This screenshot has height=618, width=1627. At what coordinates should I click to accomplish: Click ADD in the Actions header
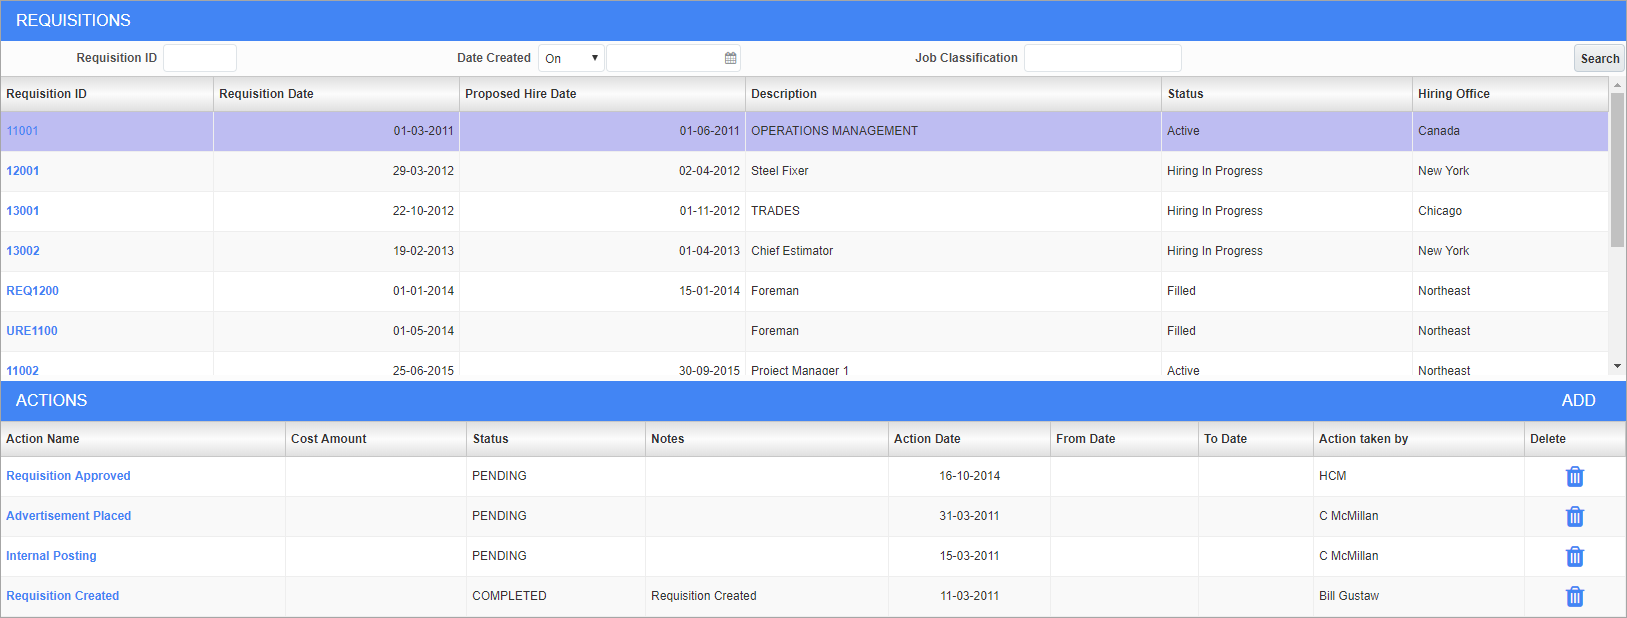[1578, 400]
